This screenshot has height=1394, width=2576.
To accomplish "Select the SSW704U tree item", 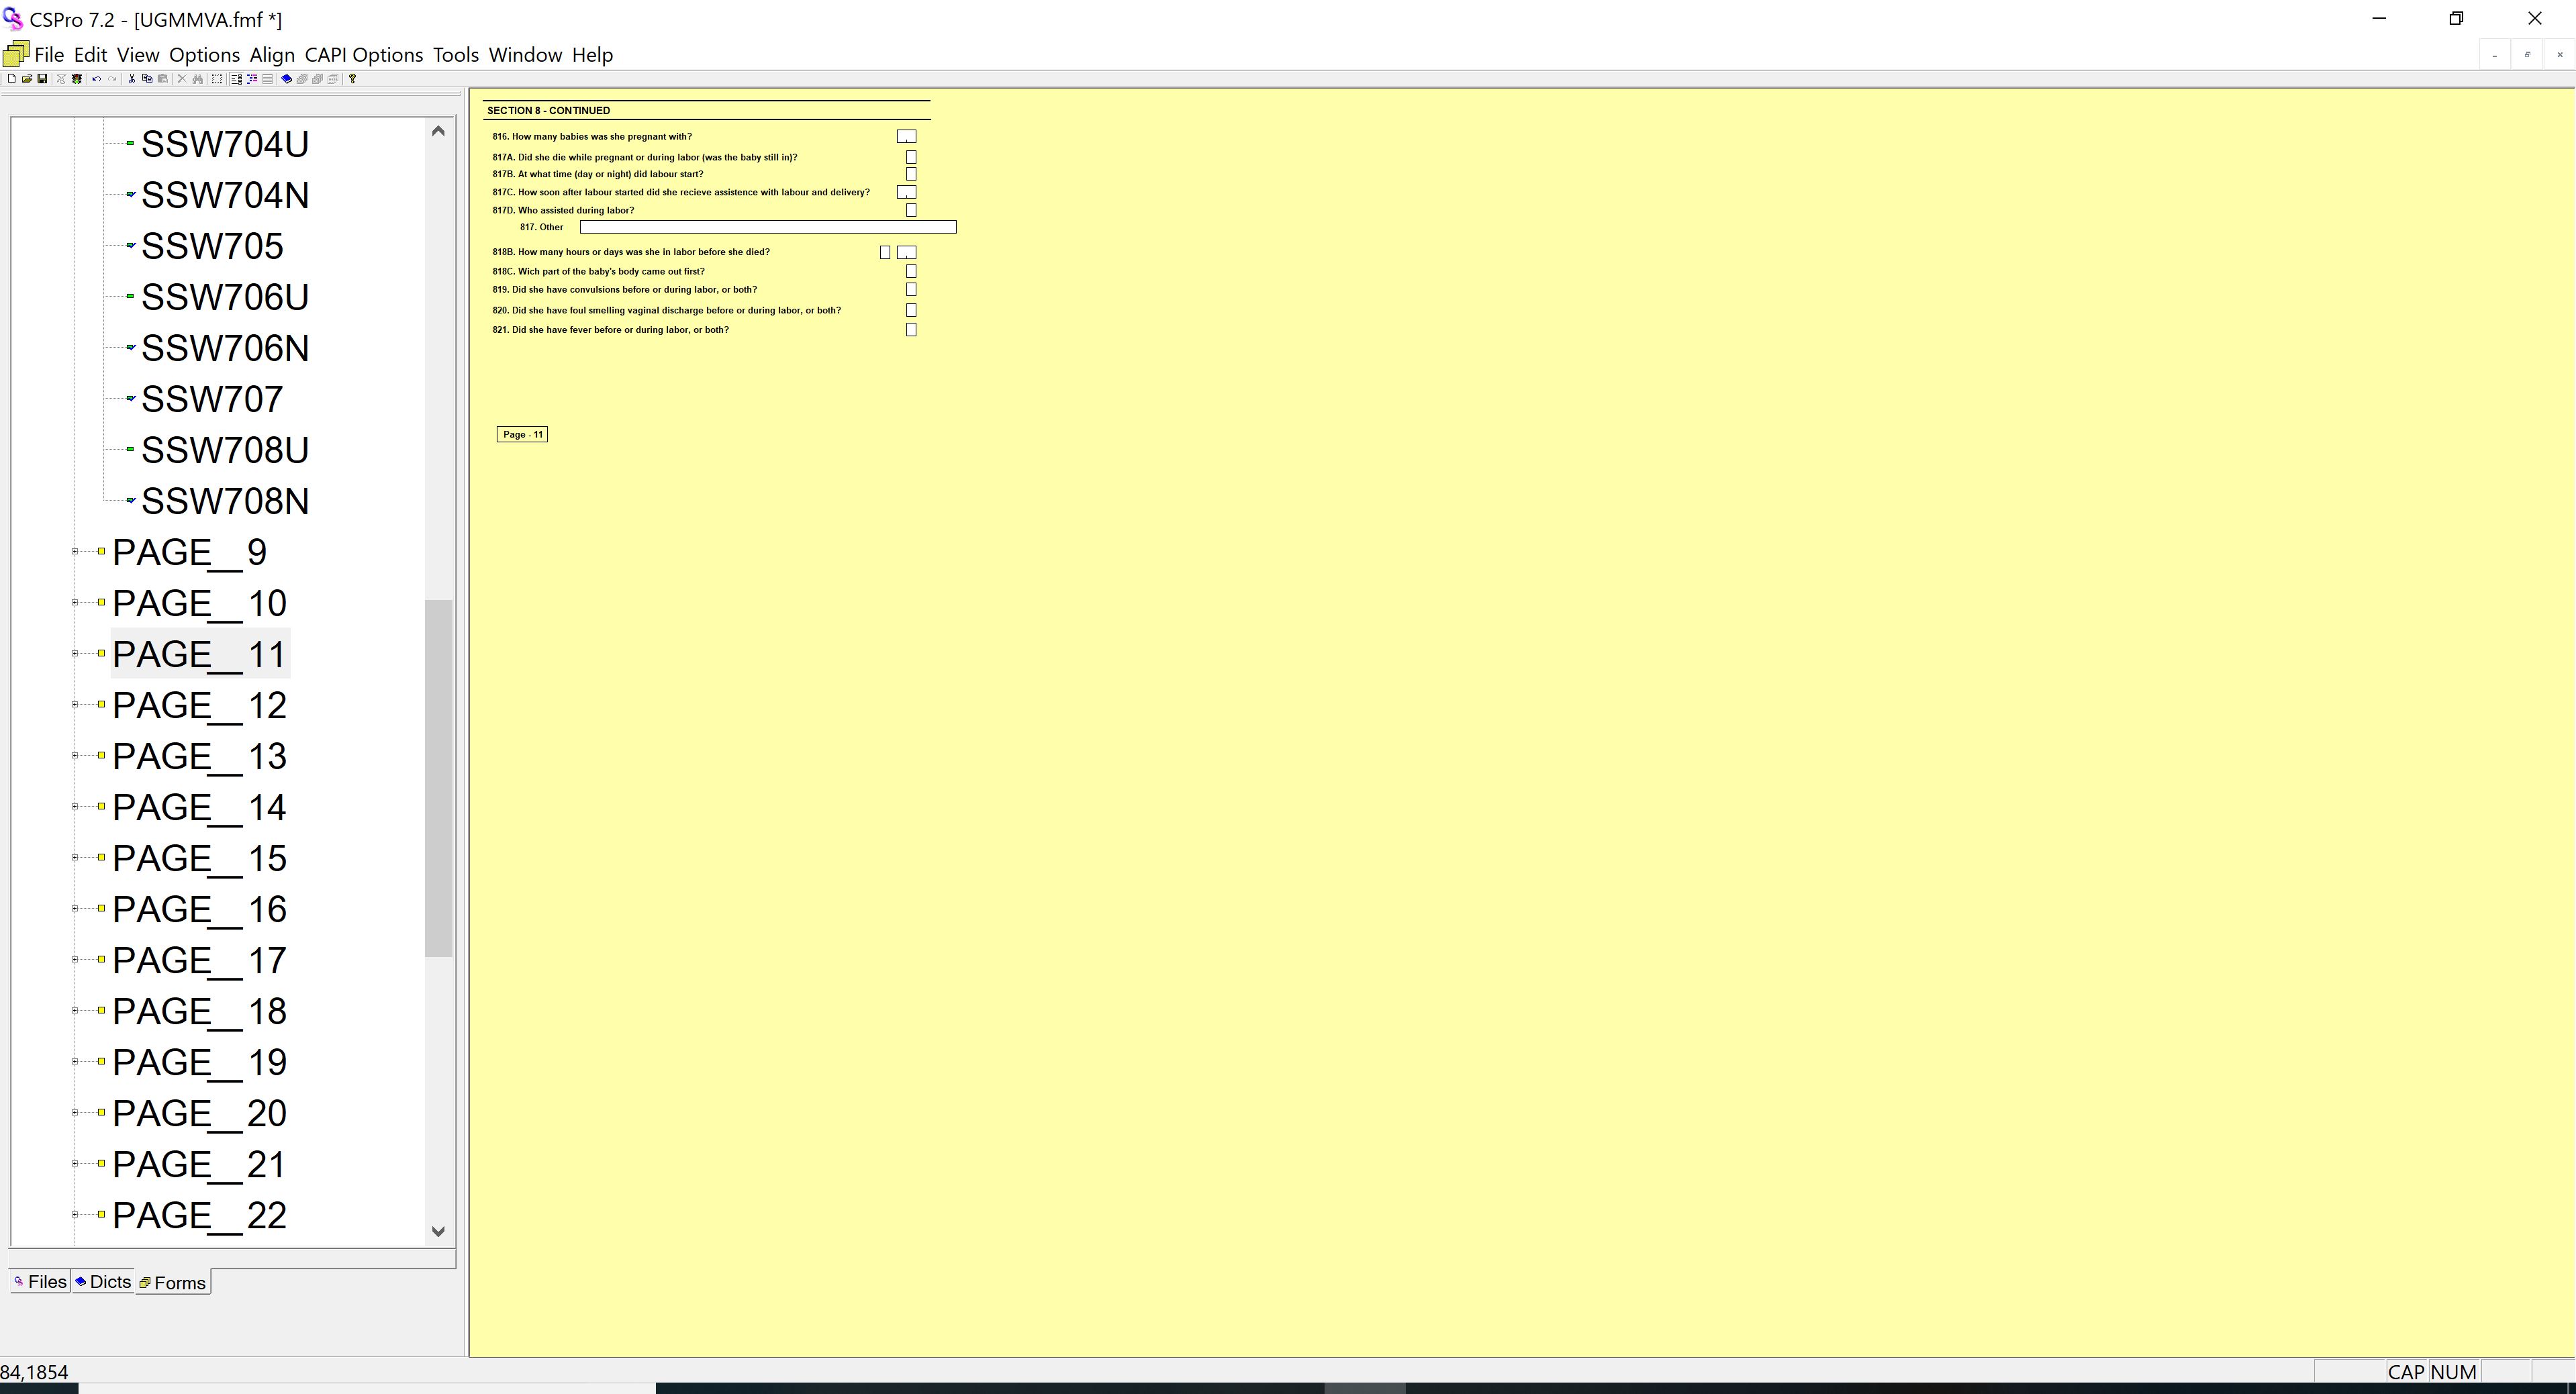I will pos(225,144).
